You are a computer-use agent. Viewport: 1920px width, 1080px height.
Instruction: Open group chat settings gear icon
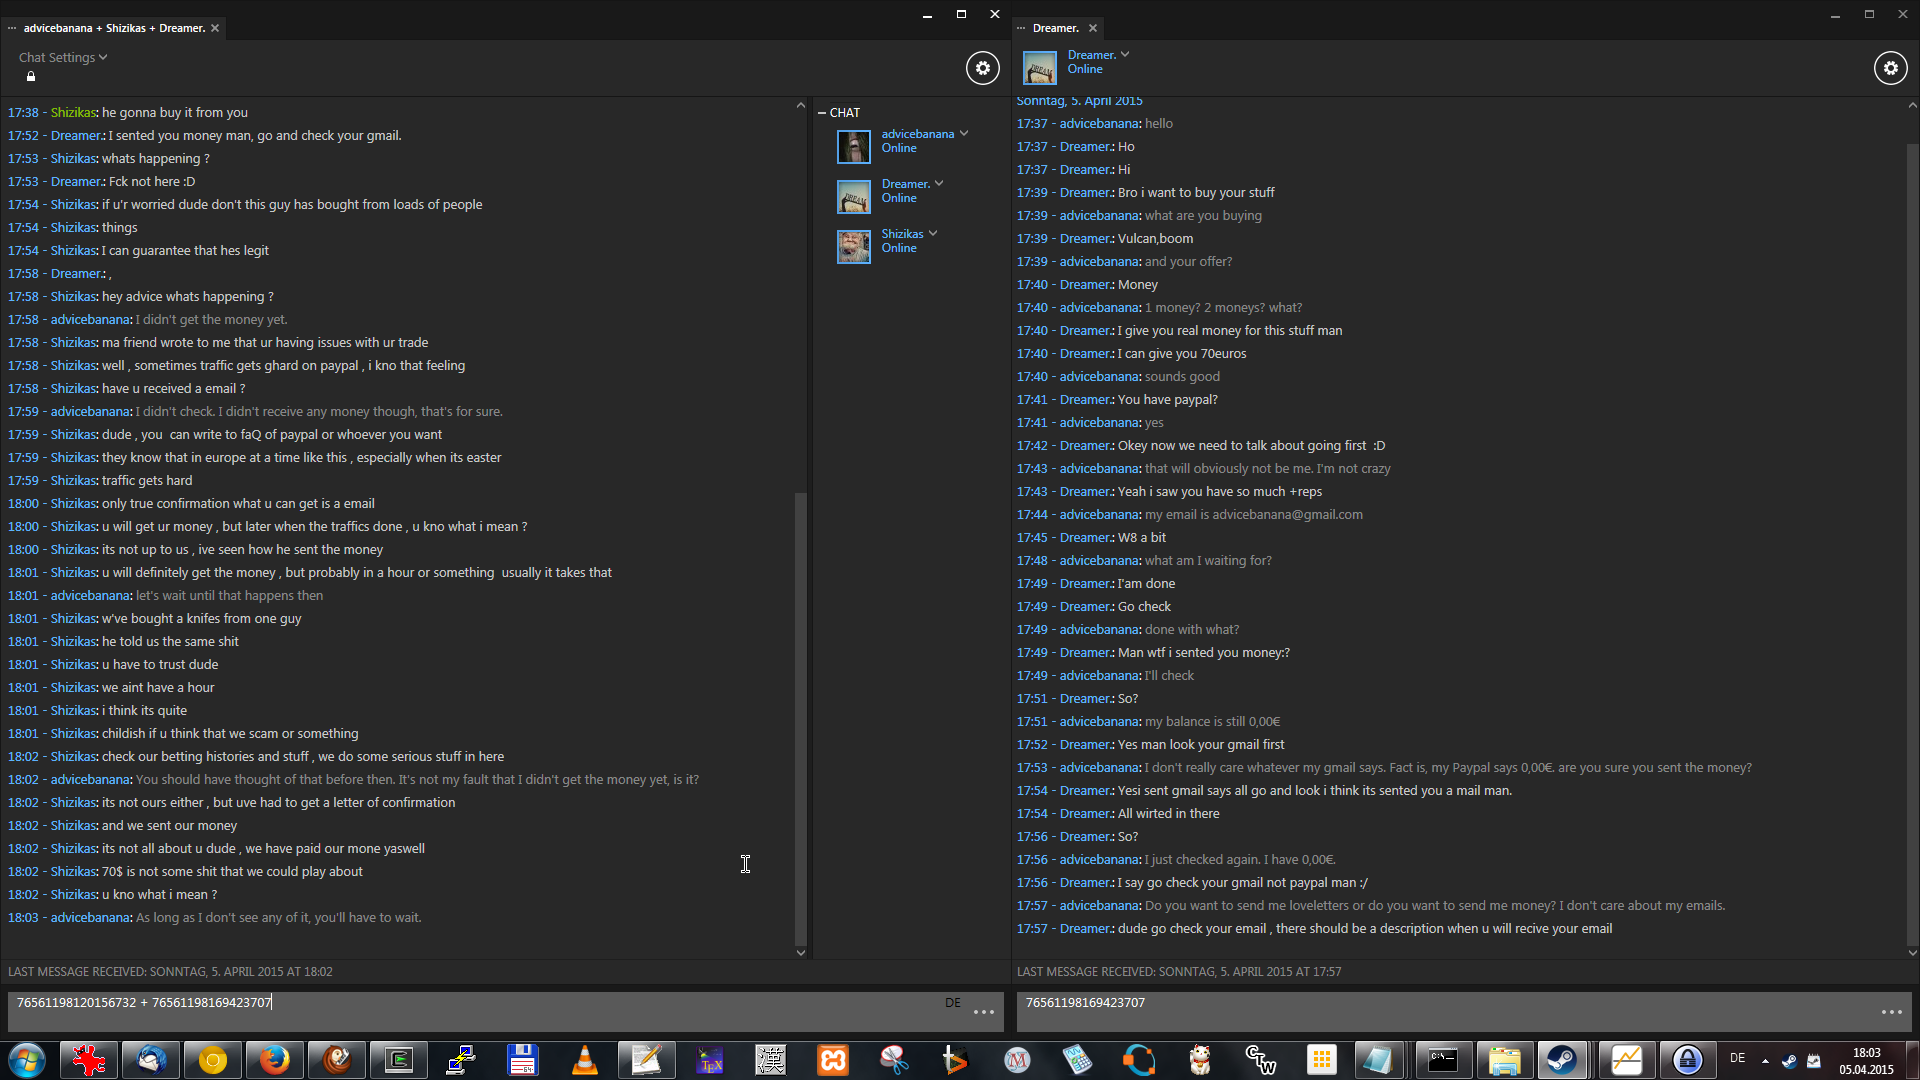(x=982, y=68)
